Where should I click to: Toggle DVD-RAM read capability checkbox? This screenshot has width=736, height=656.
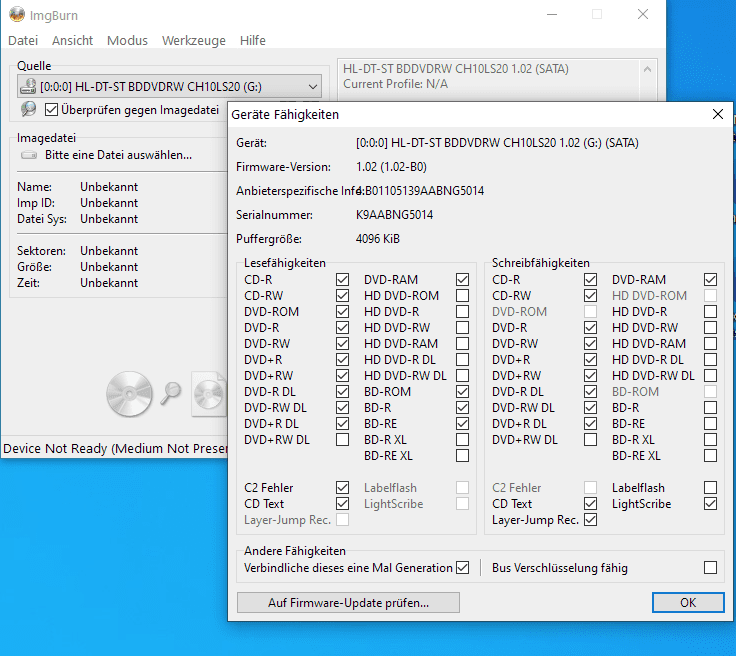[x=462, y=280]
